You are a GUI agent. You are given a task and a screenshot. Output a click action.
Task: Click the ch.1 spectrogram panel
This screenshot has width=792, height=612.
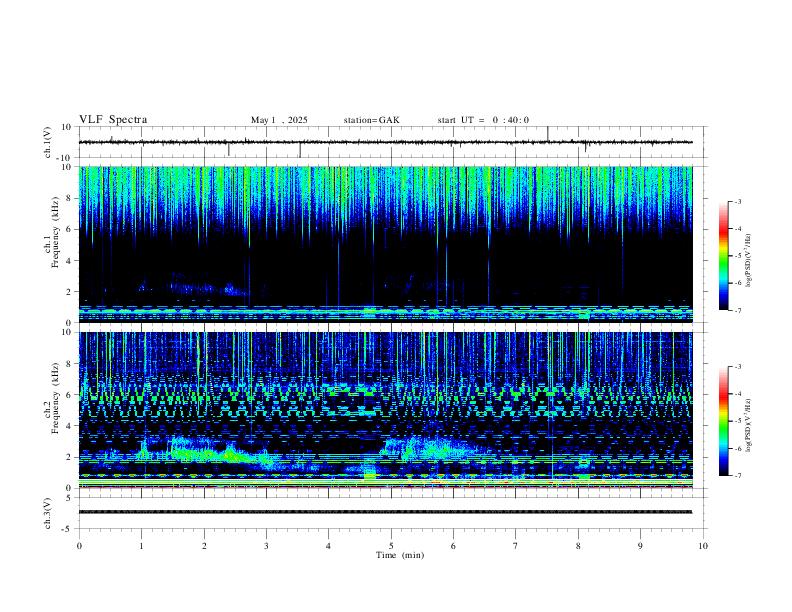[x=386, y=244]
